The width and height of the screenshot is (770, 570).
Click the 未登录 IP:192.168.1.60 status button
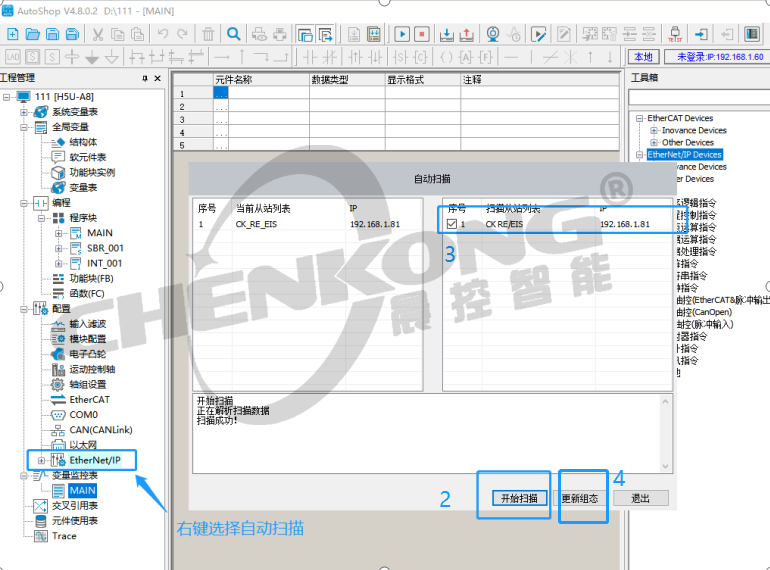[x=717, y=57]
